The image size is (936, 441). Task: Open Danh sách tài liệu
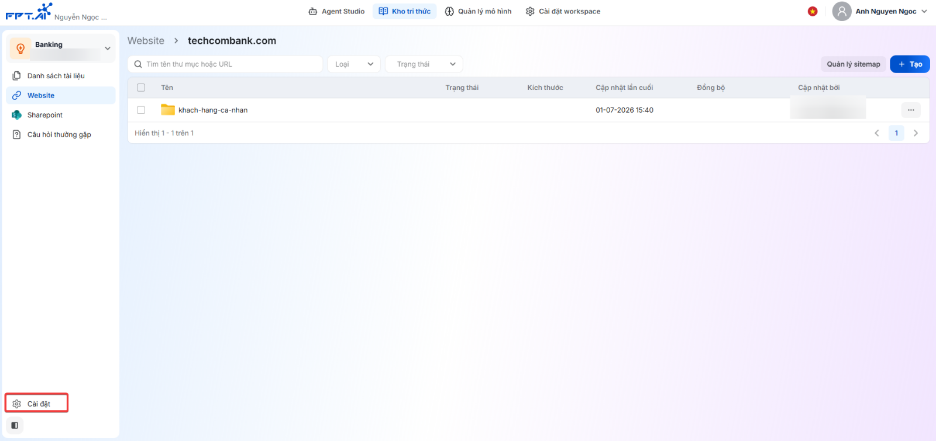coord(61,76)
